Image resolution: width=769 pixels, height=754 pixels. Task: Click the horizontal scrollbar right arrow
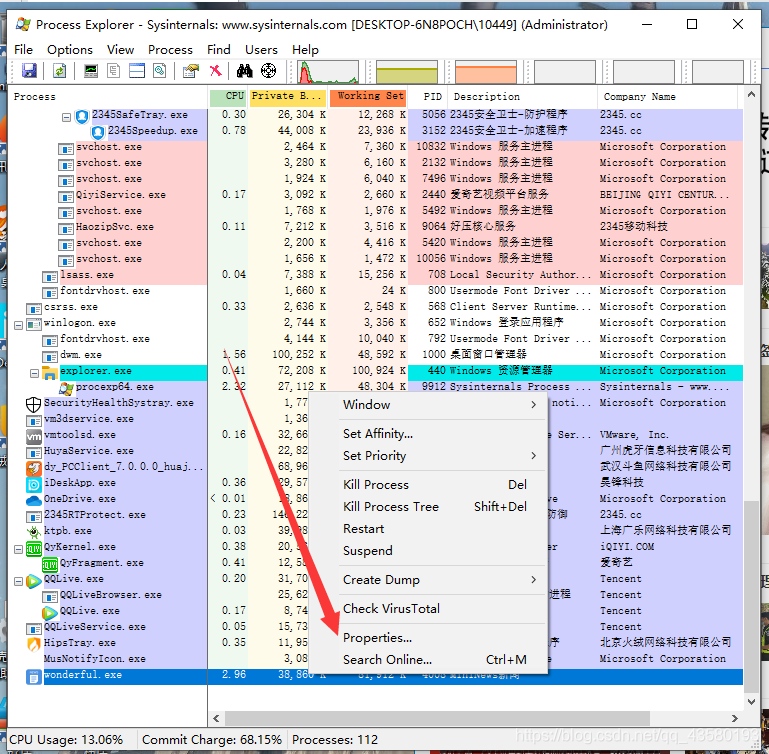pos(735,719)
